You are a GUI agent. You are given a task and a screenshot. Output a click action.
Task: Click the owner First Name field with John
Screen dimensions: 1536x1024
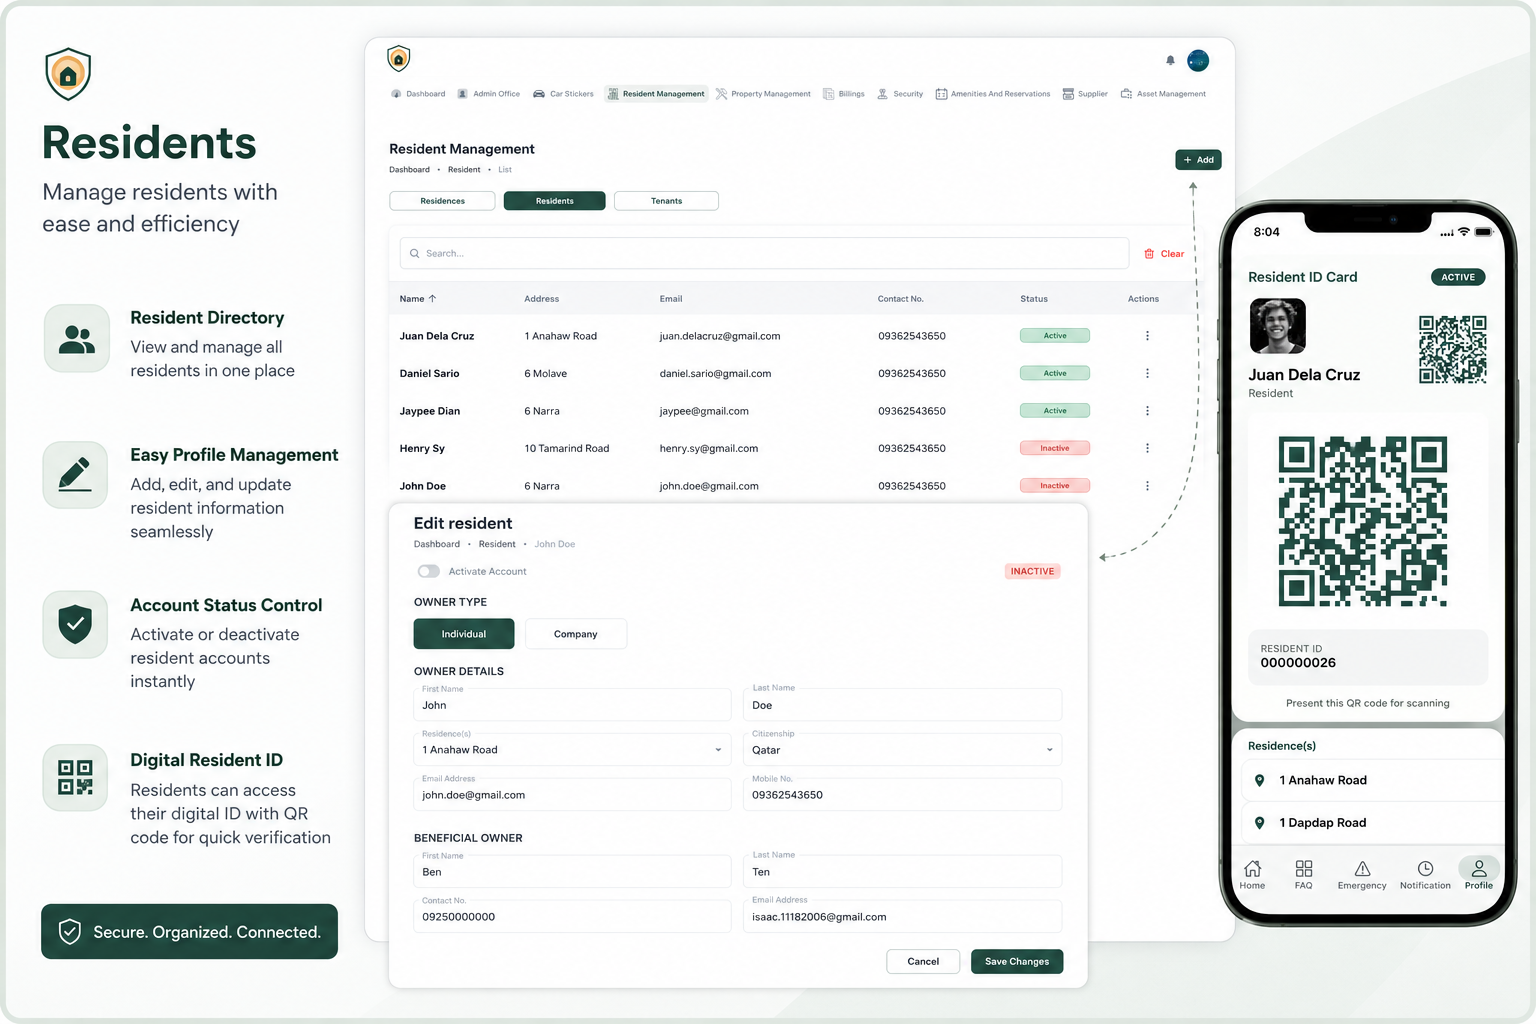click(572, 705)
